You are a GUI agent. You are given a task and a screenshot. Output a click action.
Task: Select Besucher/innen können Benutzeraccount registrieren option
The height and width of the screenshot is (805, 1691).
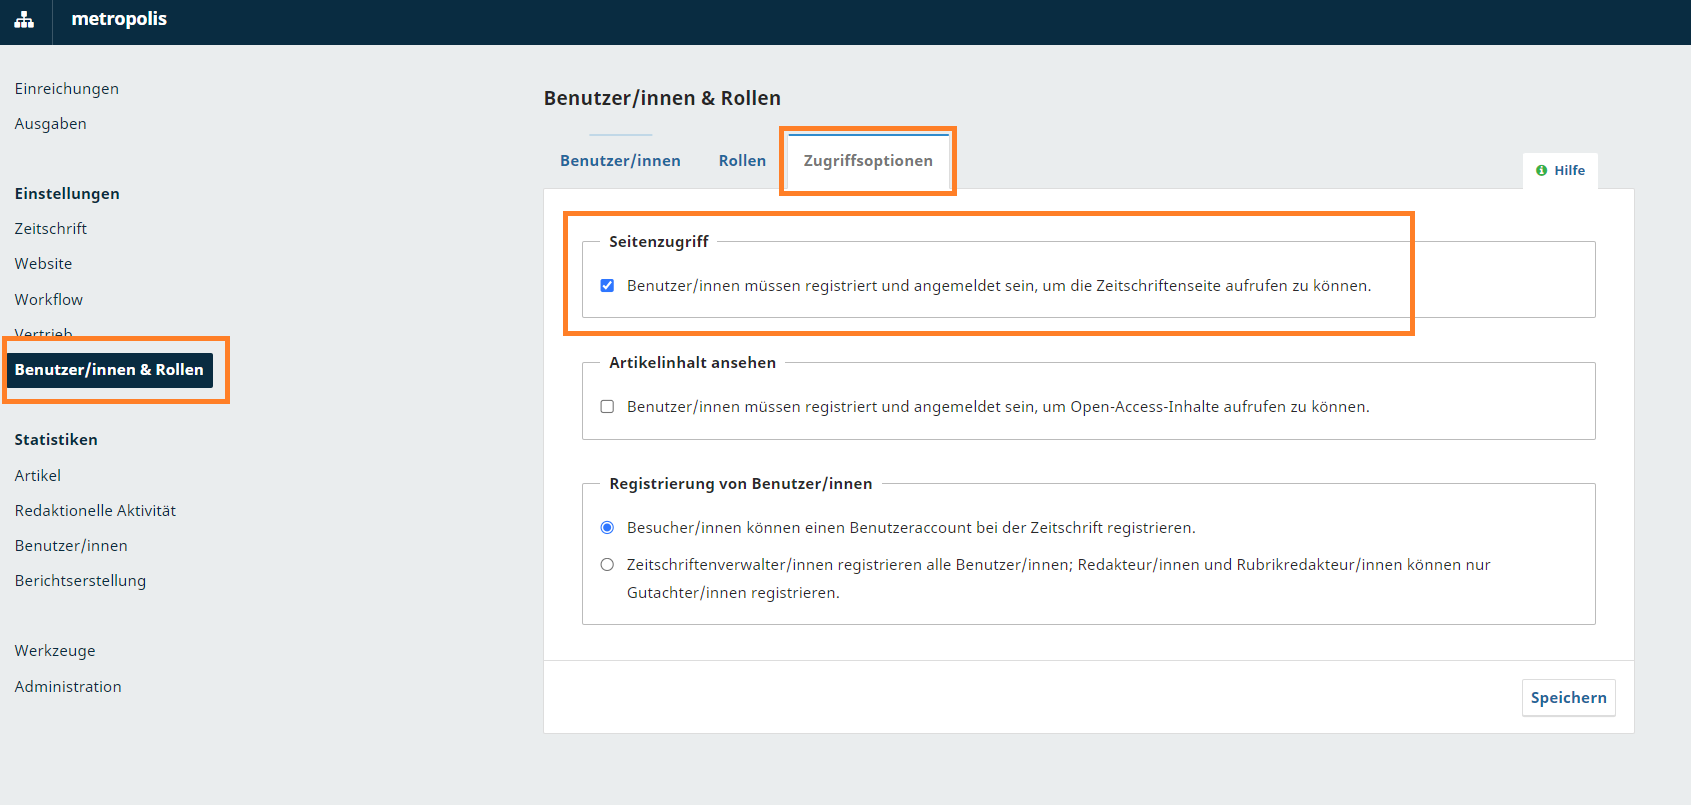(x=607, y=528)
